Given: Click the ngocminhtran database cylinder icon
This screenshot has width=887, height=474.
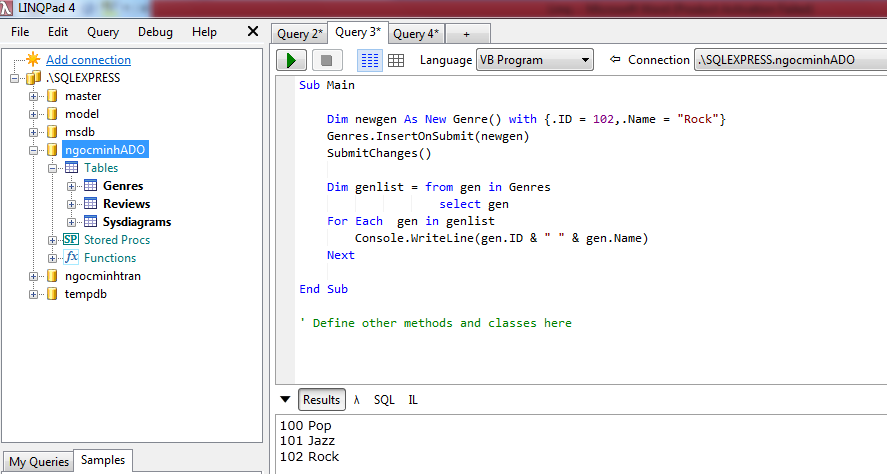Looking at the screenshot, I should 52,276.
